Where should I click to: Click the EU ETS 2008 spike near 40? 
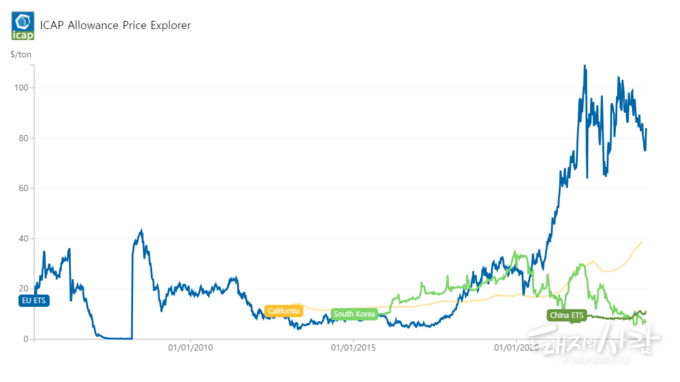[x=141, y=231]
